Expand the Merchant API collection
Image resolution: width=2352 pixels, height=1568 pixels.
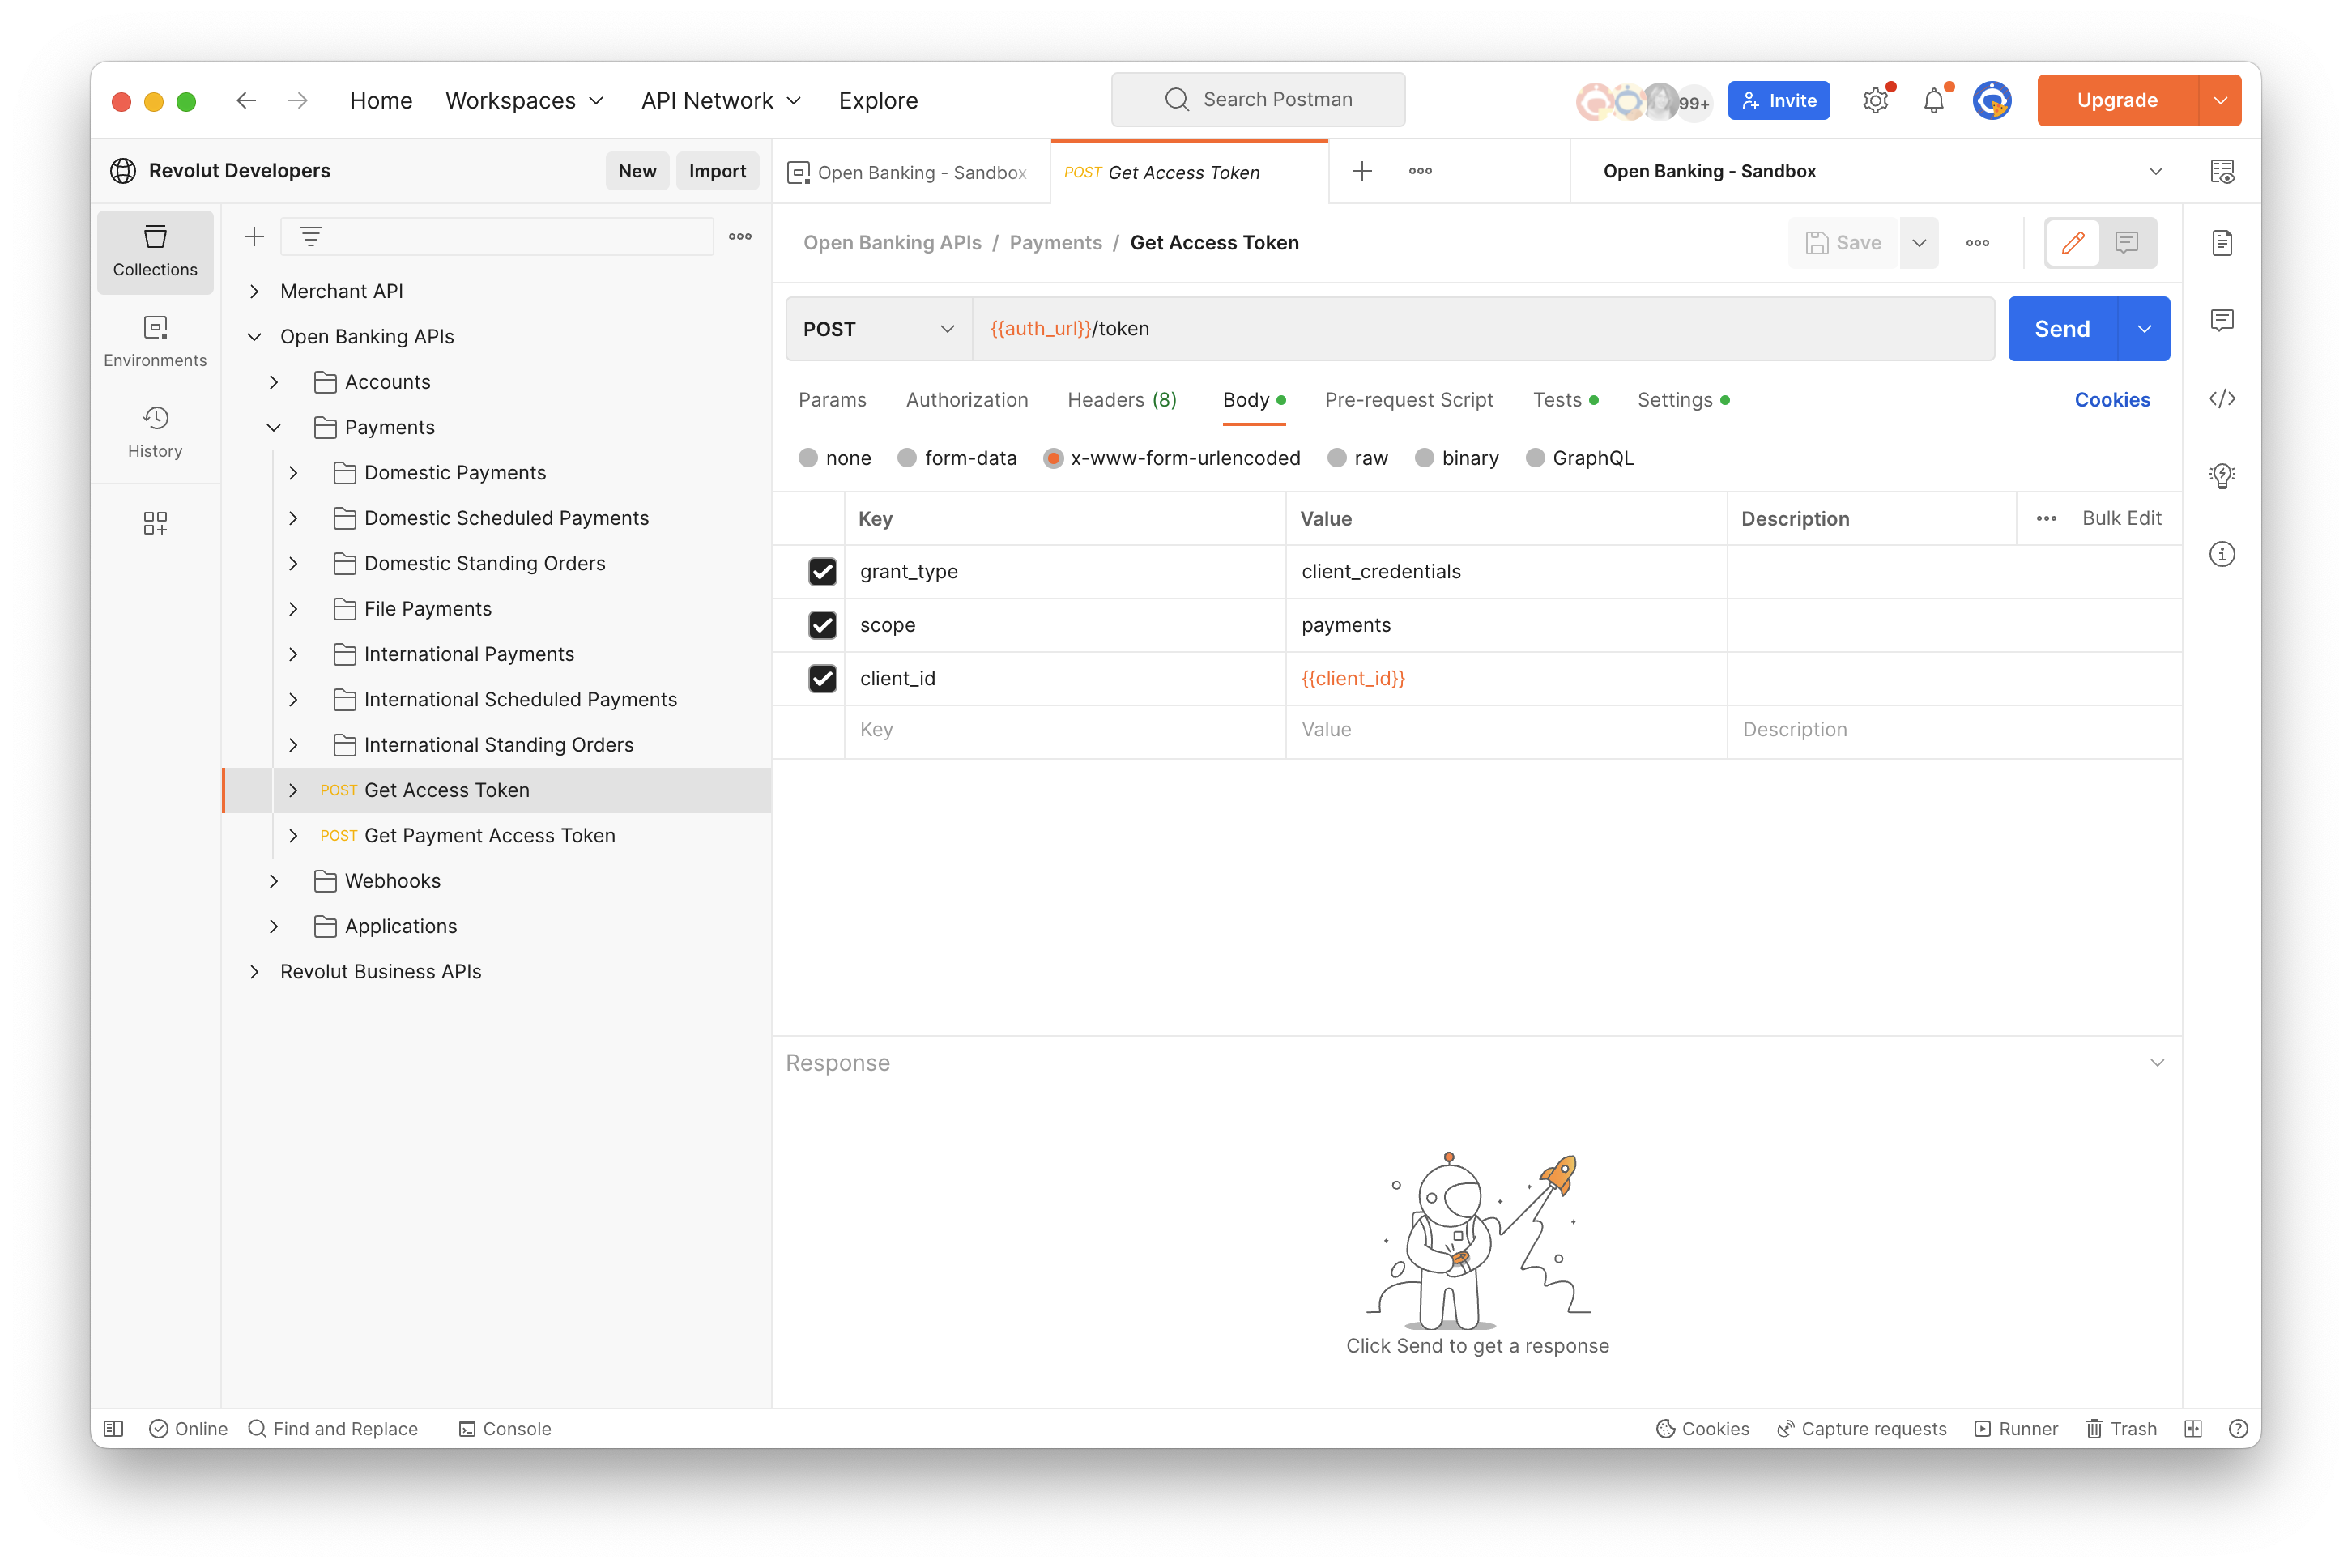(x=254, y=291)
